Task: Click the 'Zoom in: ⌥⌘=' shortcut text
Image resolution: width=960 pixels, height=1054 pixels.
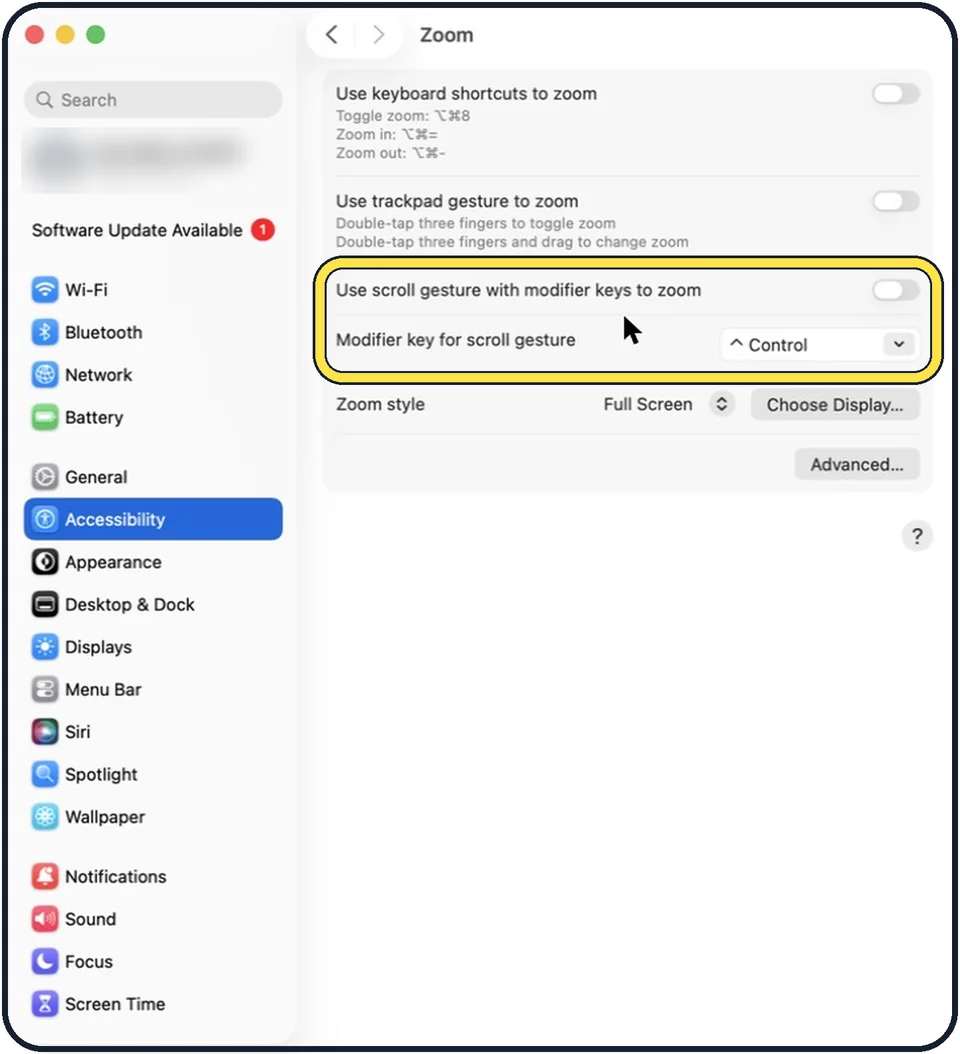Action: point(387,134)
